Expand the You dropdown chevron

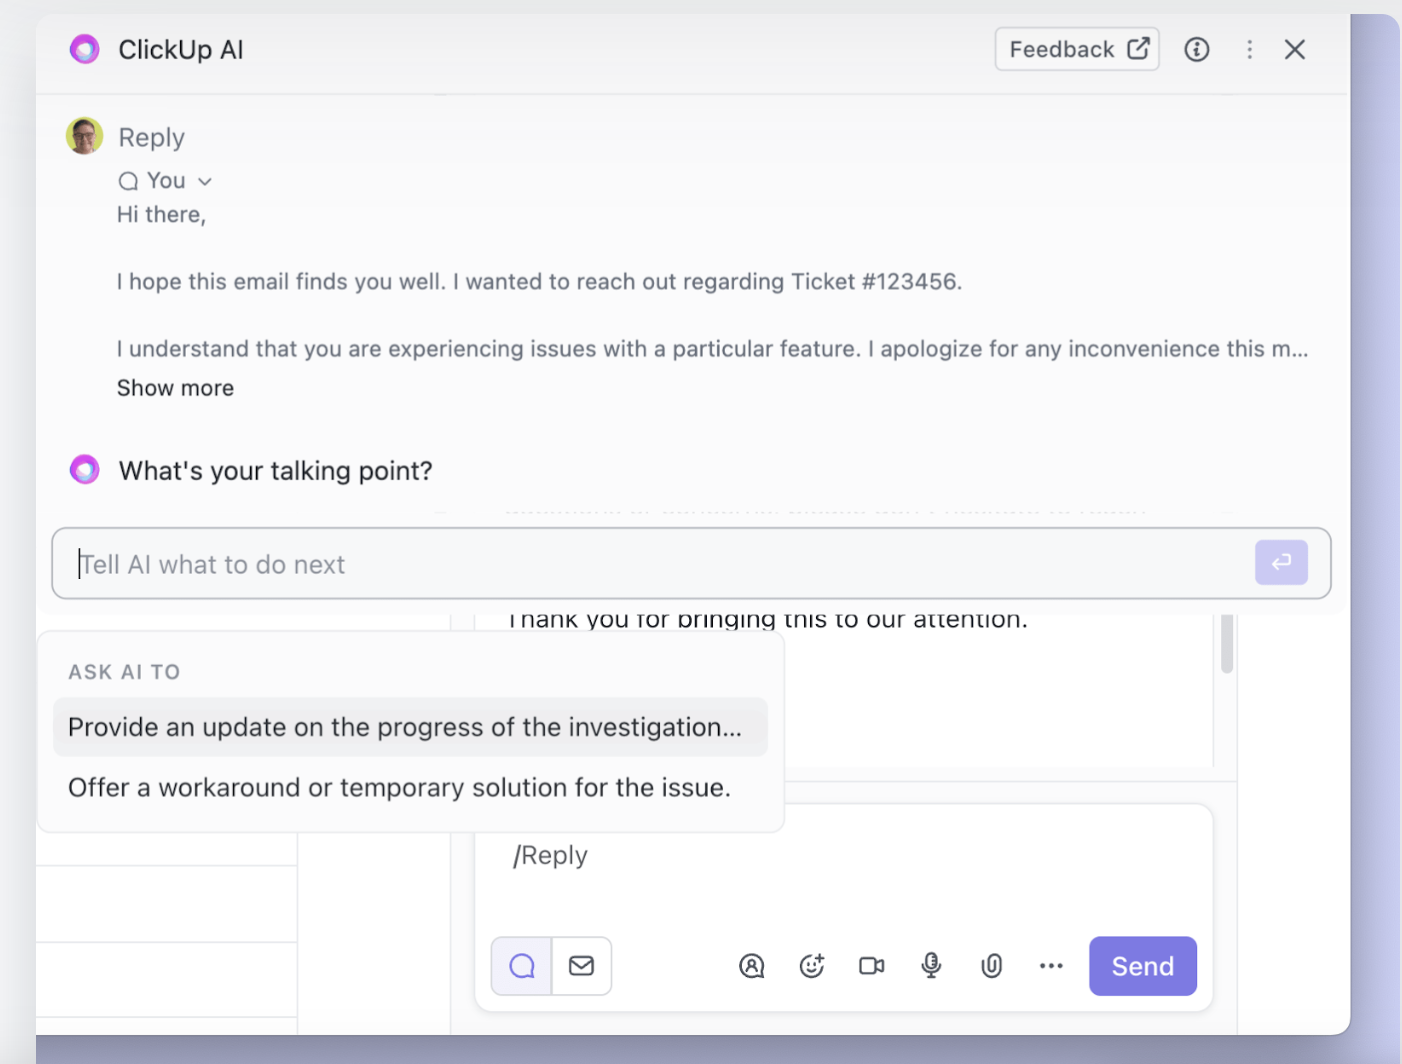click(205, 181)
